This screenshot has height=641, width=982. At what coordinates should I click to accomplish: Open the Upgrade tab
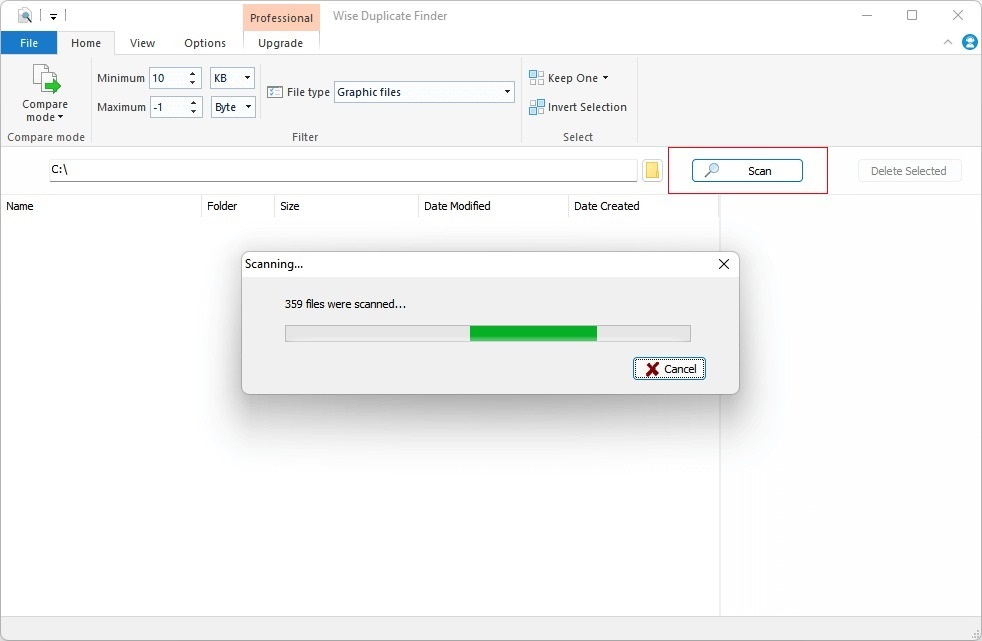click(x=281, y=43)
